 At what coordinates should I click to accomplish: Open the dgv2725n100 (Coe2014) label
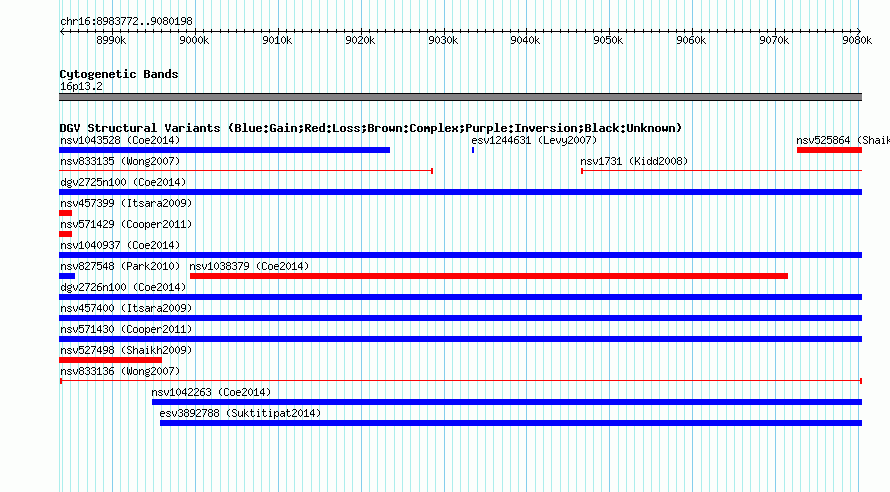[x=123, y=182]
